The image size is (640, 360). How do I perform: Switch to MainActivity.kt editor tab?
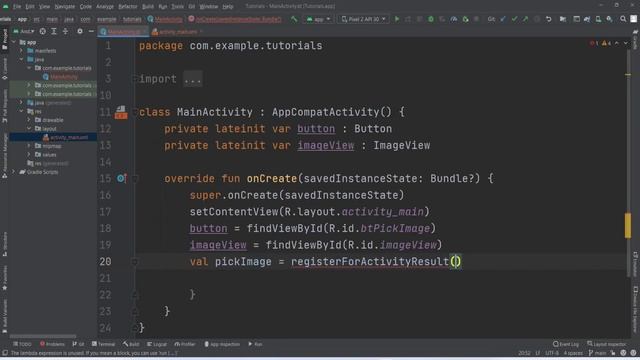point(122,31)
